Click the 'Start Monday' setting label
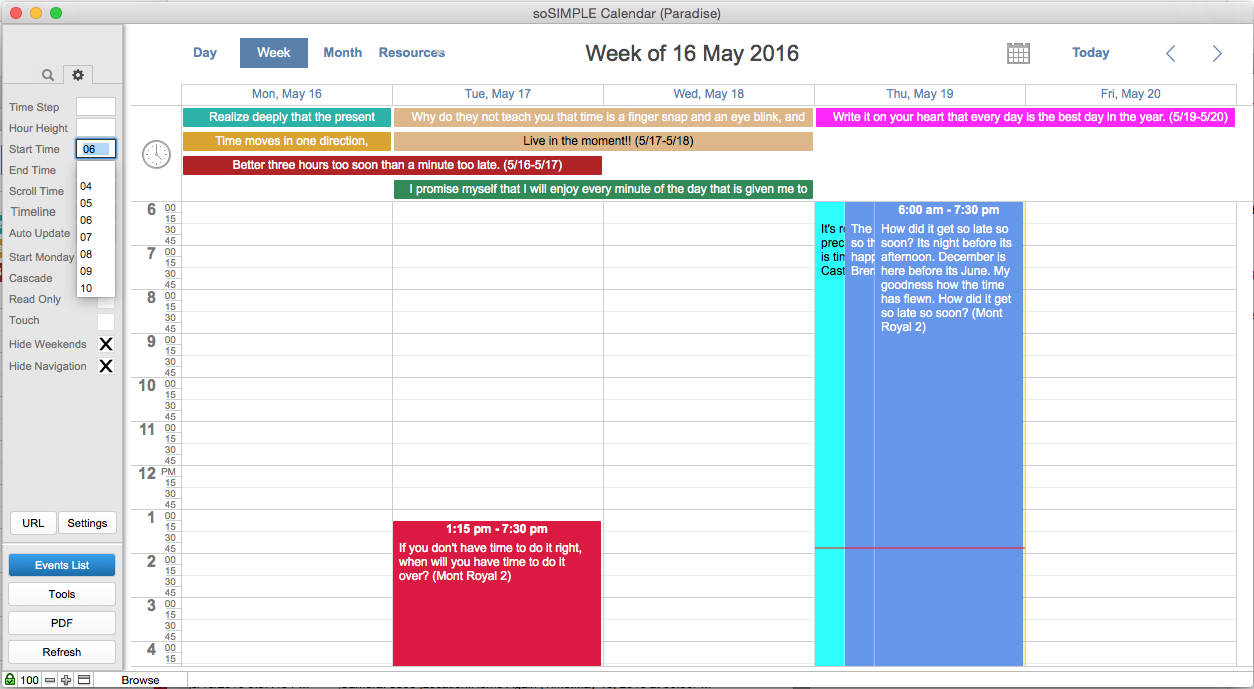This screenshot has width=1254, height=689. (41, 257)
